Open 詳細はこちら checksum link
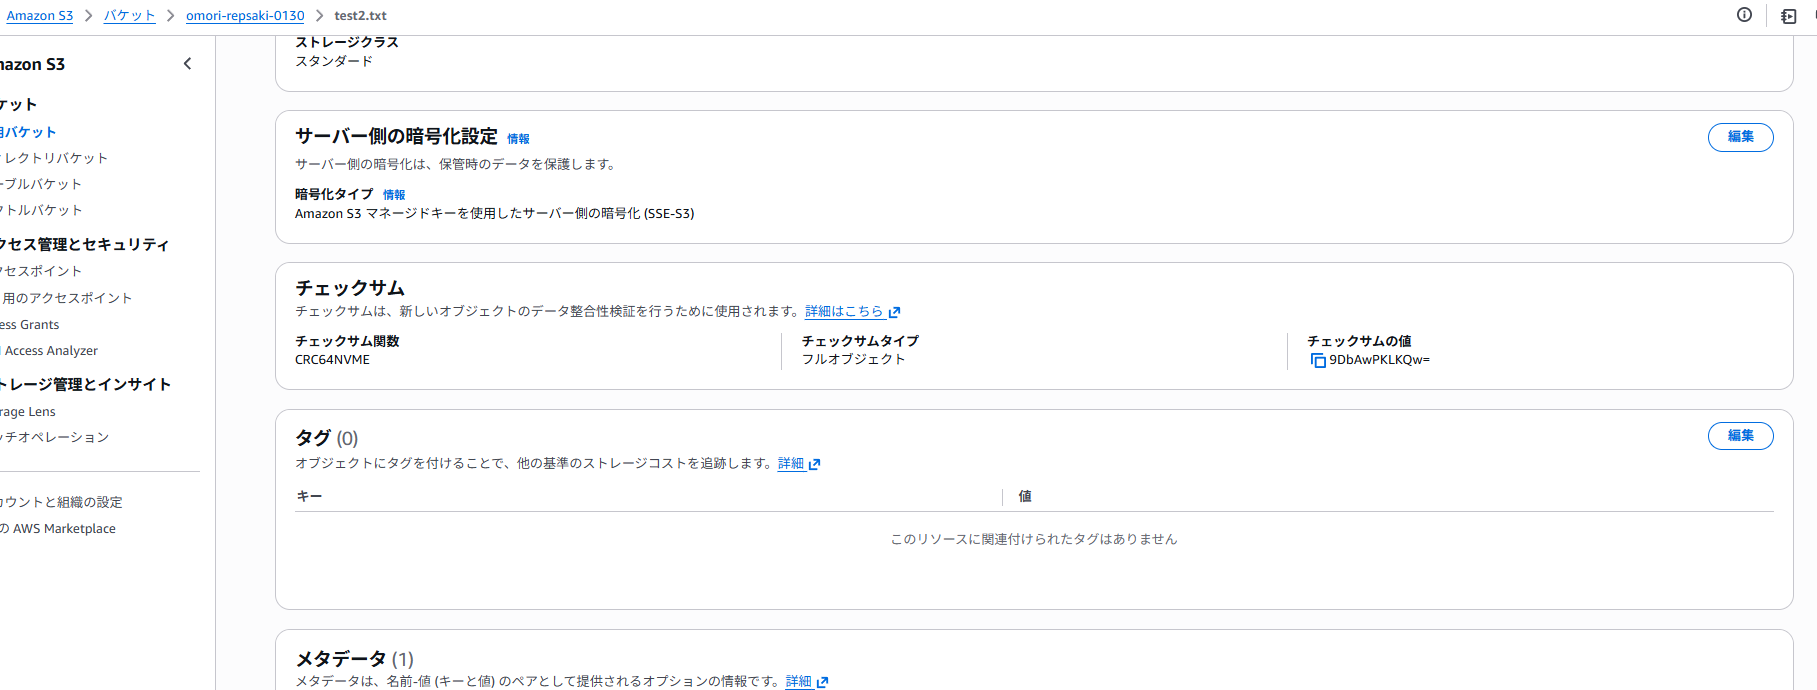The height and width of the screenshot is (690, 1817). pyautogui.click(x=852, y=312)
